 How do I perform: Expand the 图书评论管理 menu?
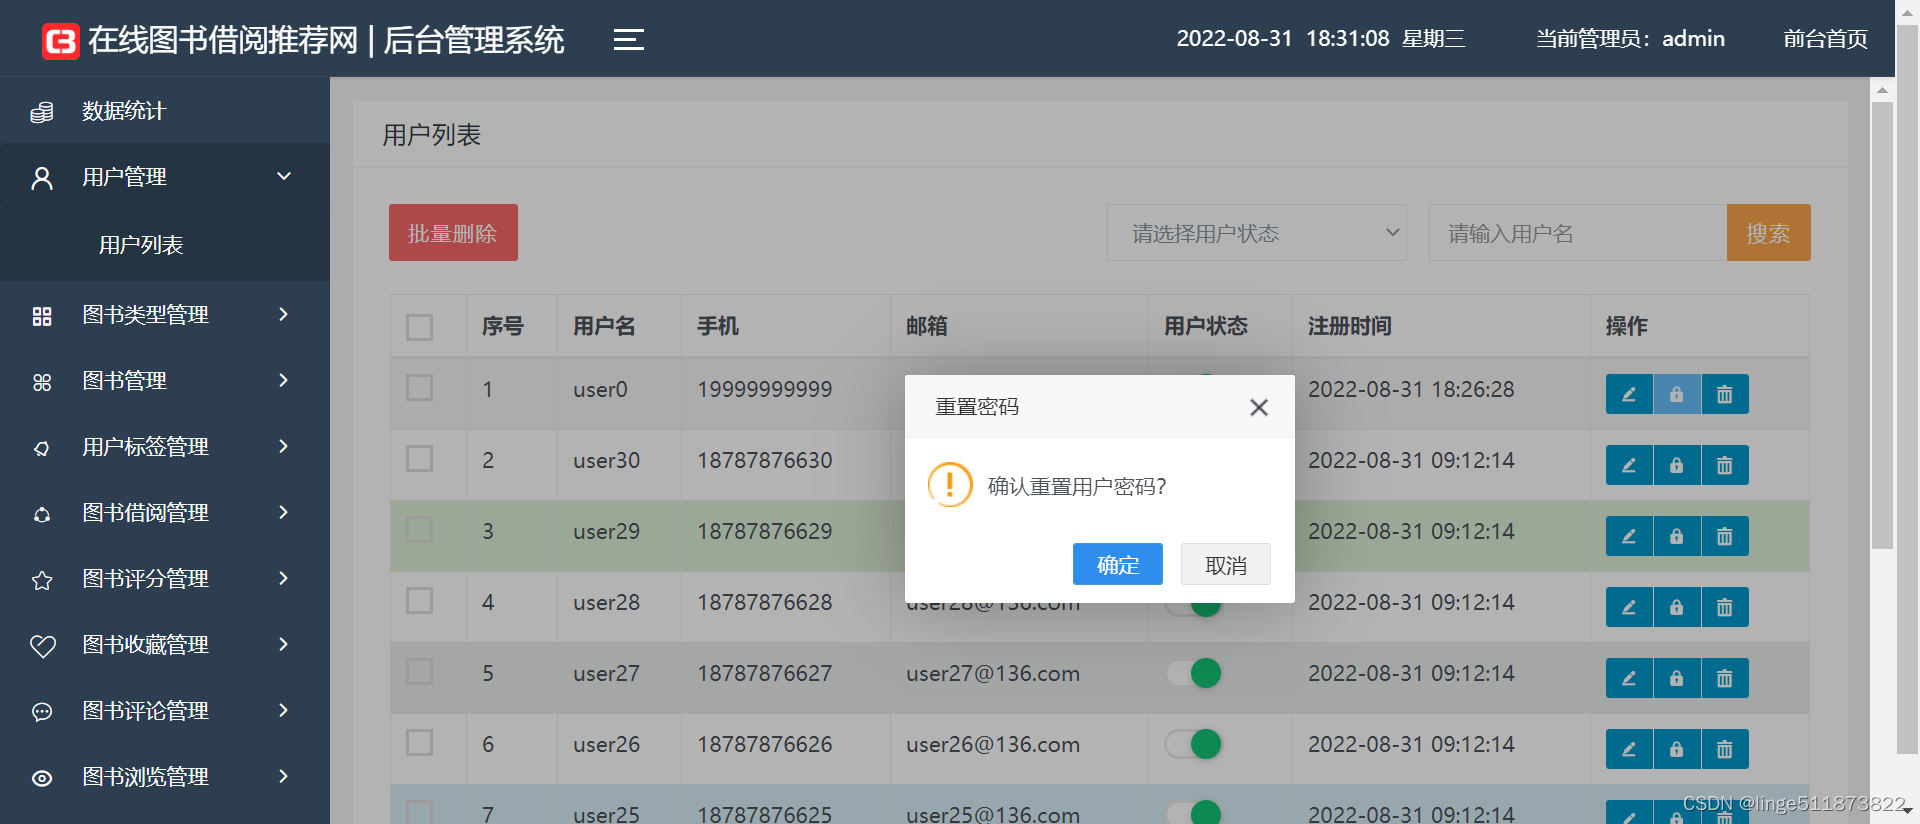tap(284, 710)
